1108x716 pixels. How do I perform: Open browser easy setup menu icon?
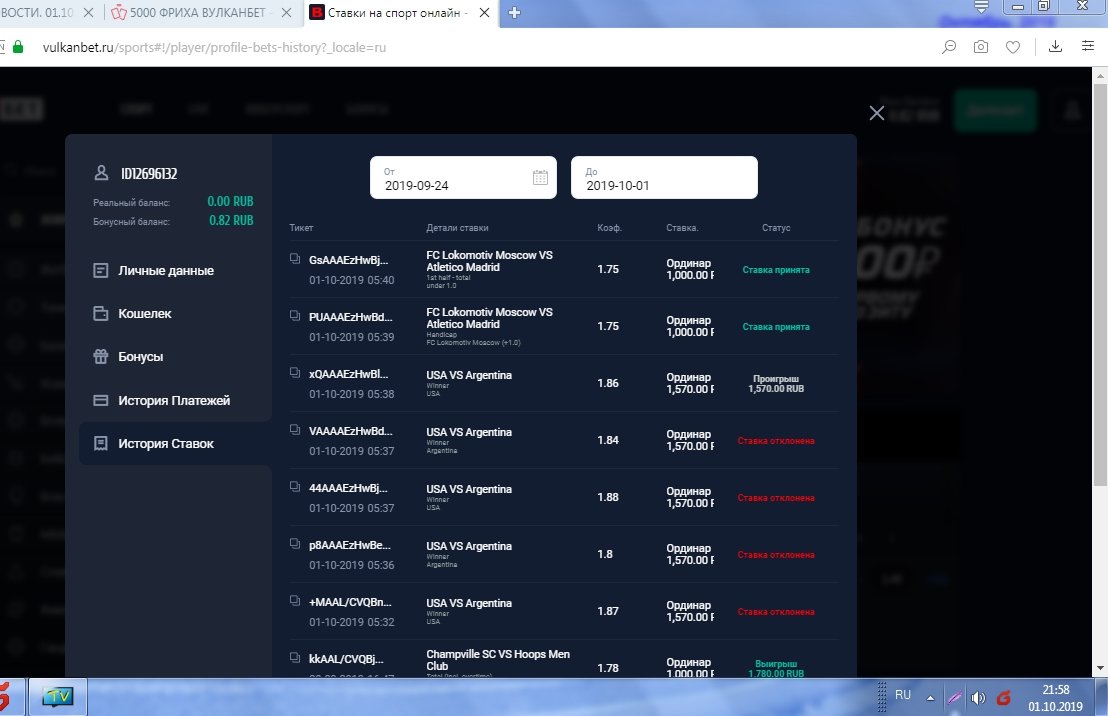coord(1088,46)
